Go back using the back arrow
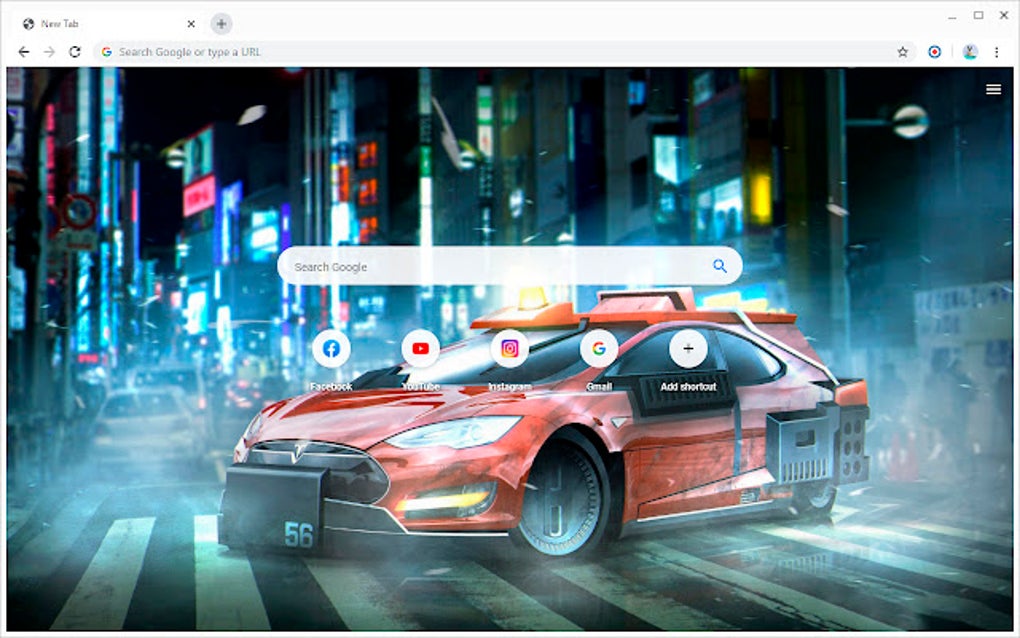The image size is (1020, 638). point(23,52)
